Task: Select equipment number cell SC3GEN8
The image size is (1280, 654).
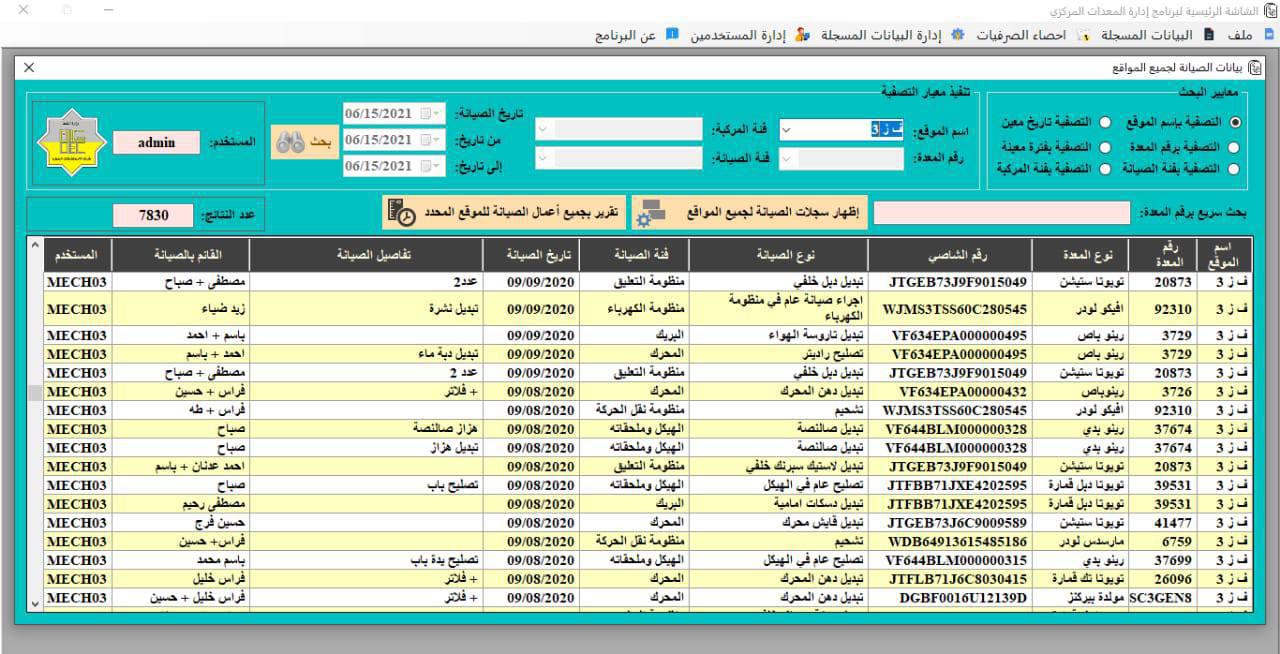Action: click(1161, 598)
